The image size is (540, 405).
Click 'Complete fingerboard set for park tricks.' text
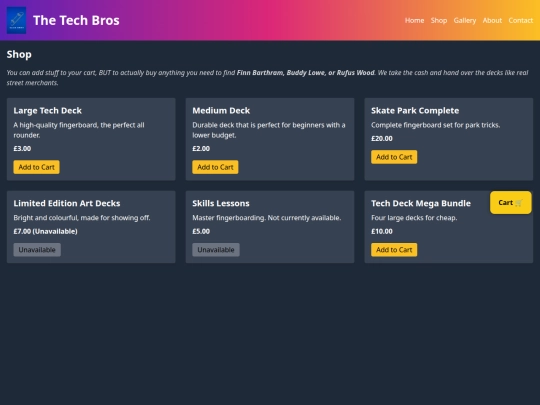pos(435,125)
